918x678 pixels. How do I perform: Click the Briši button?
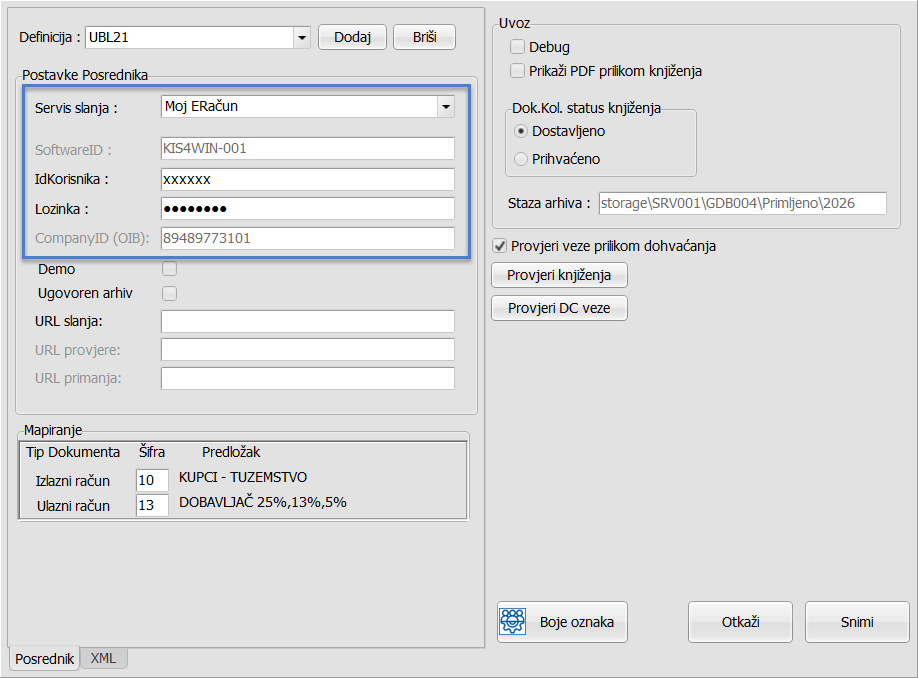coord(424,37)
